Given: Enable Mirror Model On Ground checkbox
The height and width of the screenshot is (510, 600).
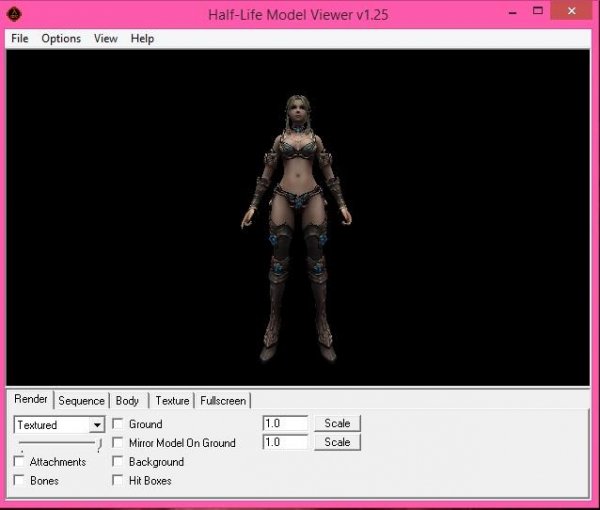Looking at the screenshot, I should tap(118, 443).
